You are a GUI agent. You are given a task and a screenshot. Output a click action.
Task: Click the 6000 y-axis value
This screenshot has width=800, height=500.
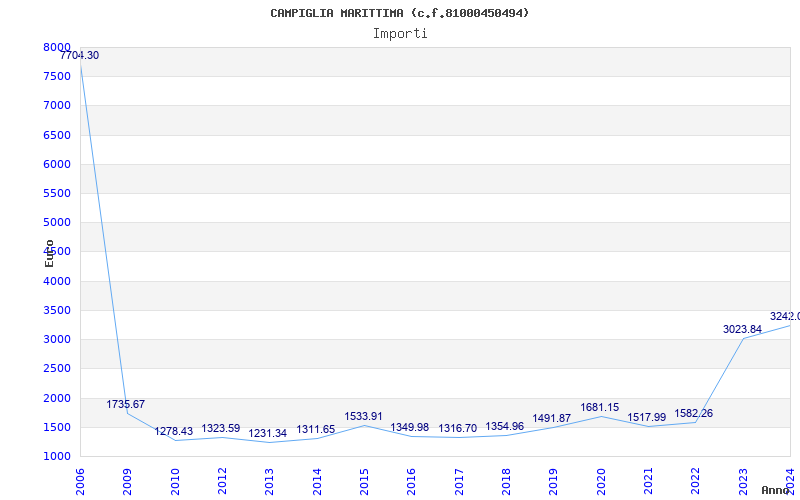tap(57, 164)
